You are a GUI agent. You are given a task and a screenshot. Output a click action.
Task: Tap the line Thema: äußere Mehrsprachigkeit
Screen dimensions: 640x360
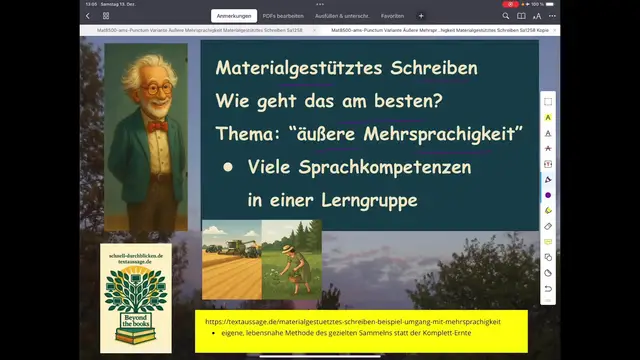coord(369,134)
